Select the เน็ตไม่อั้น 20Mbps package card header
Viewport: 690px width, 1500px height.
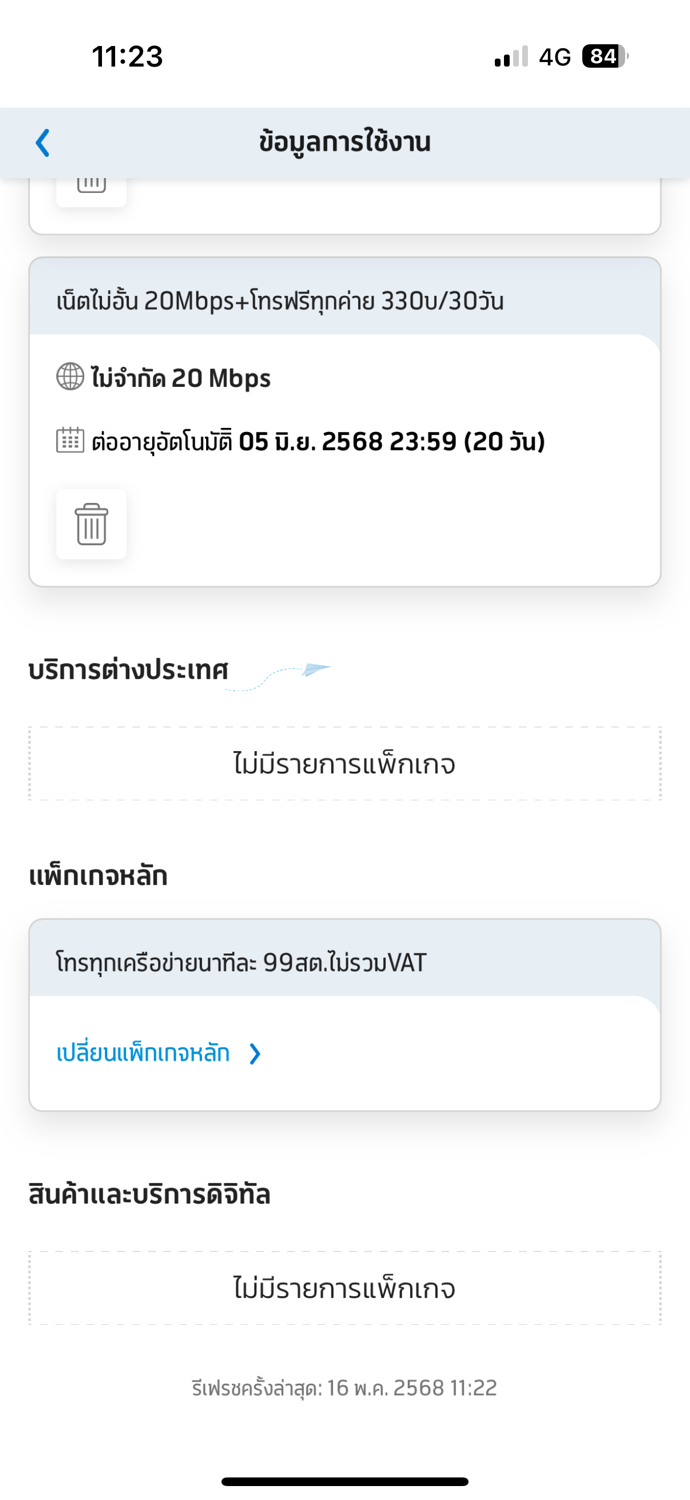click(345, 298)
